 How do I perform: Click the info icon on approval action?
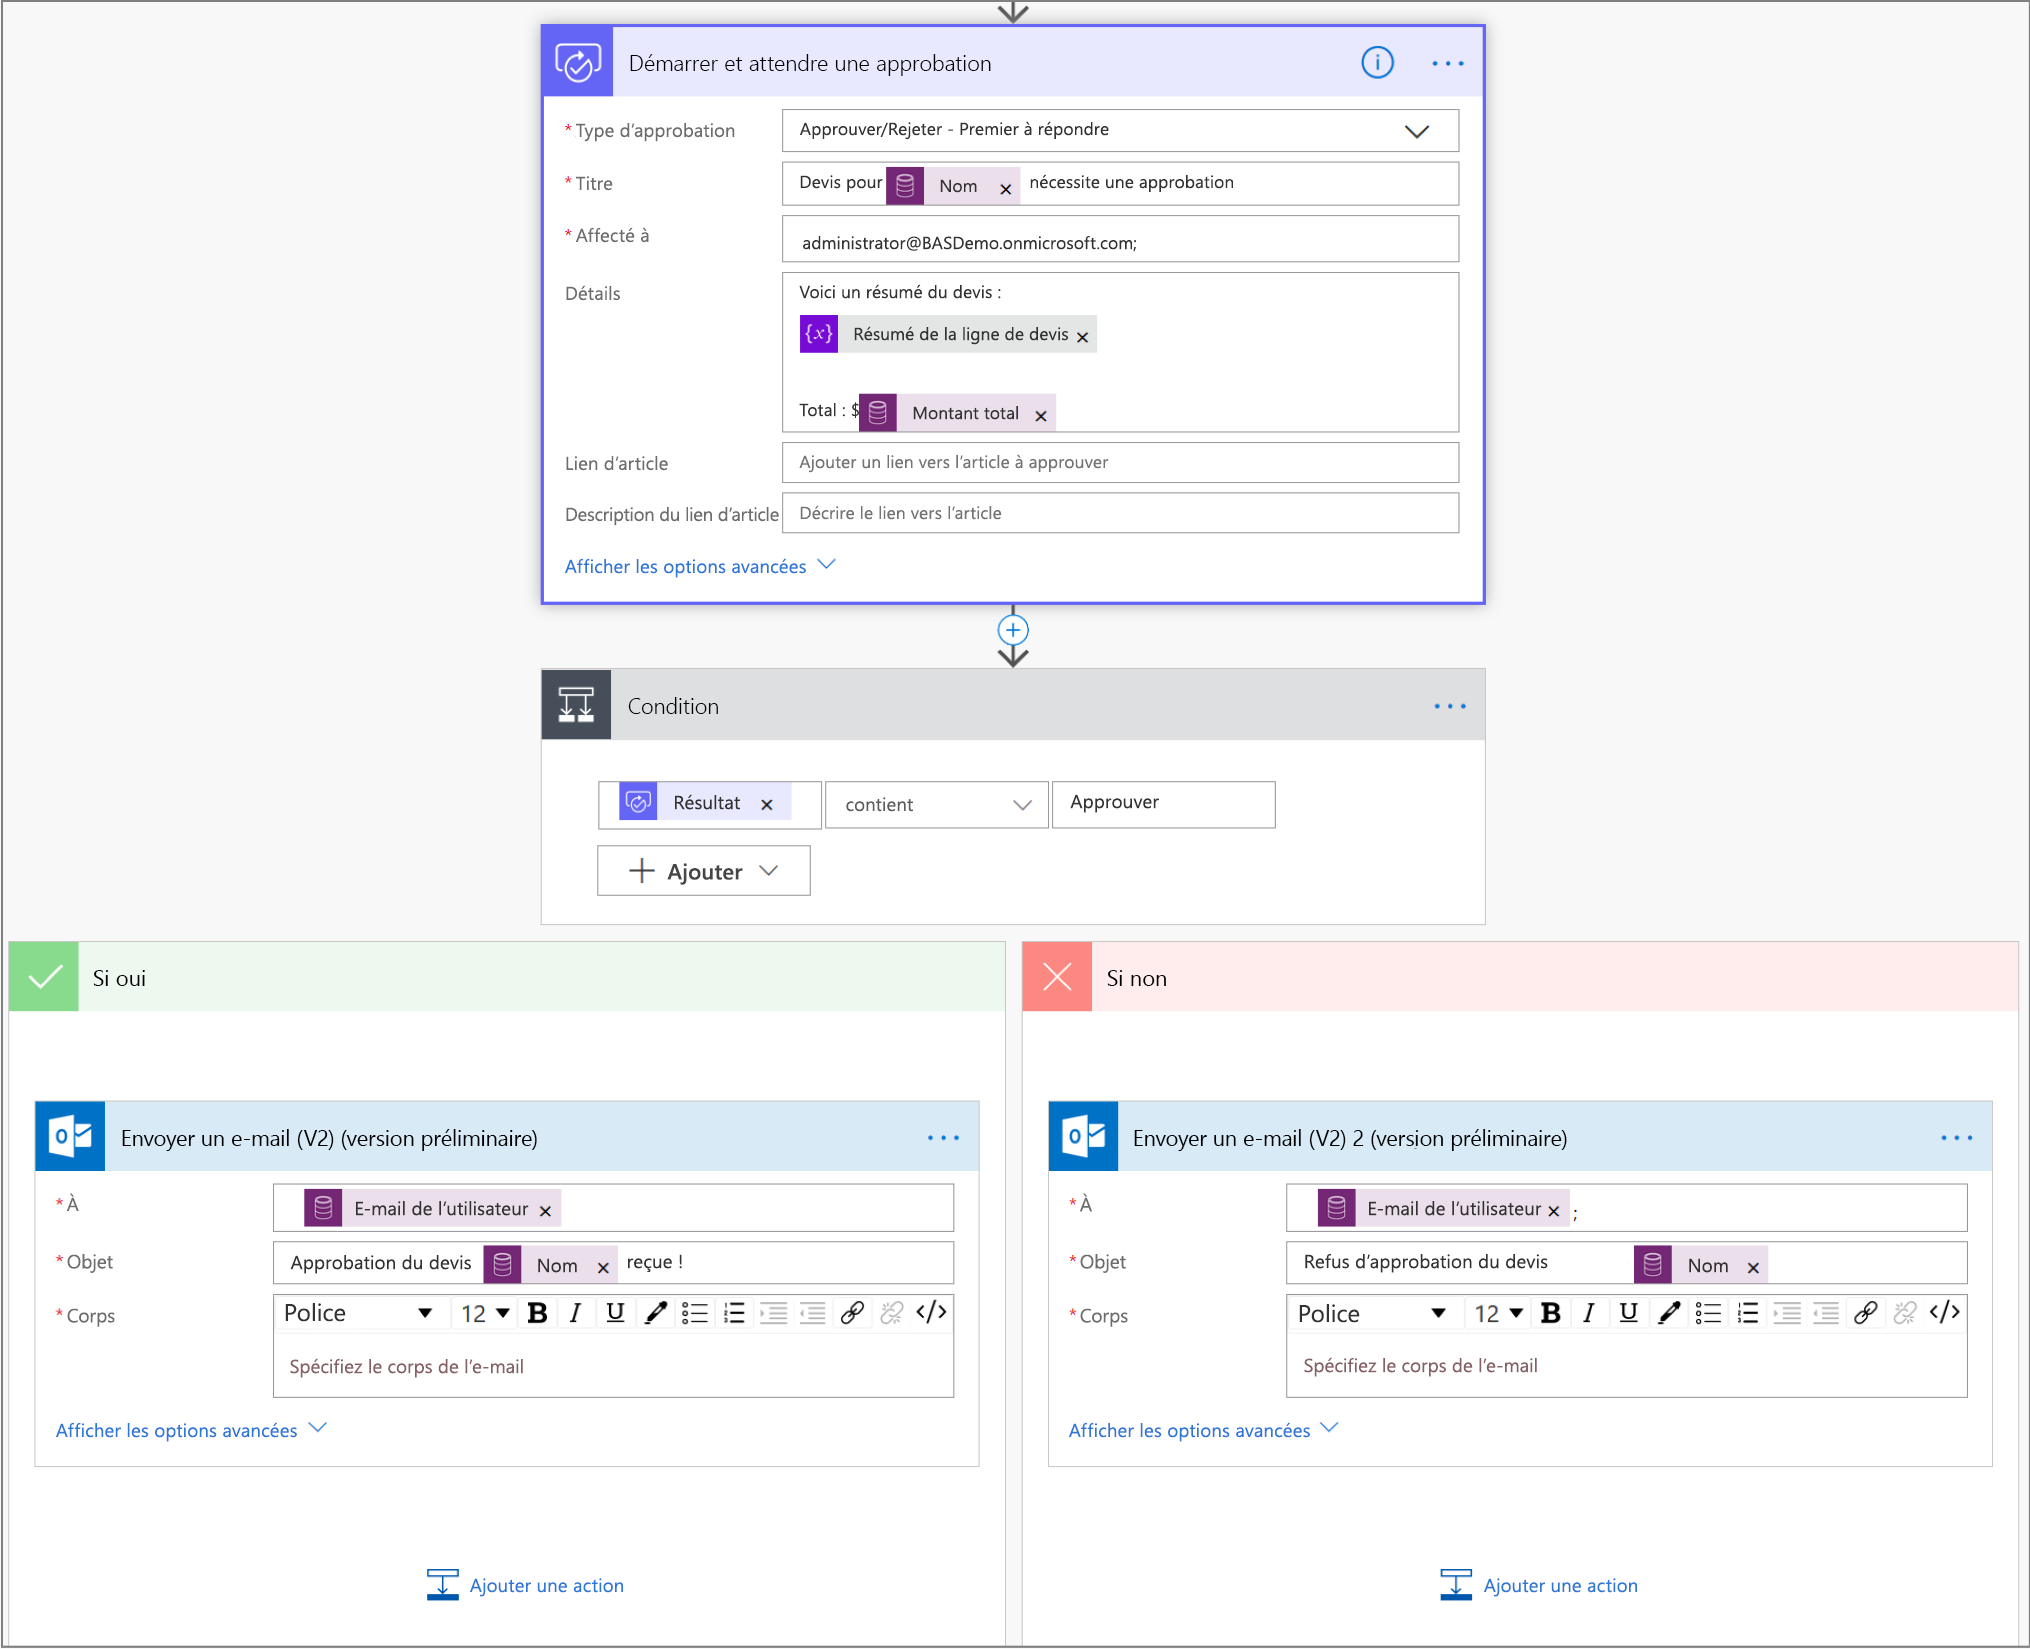coord(1377,63)
